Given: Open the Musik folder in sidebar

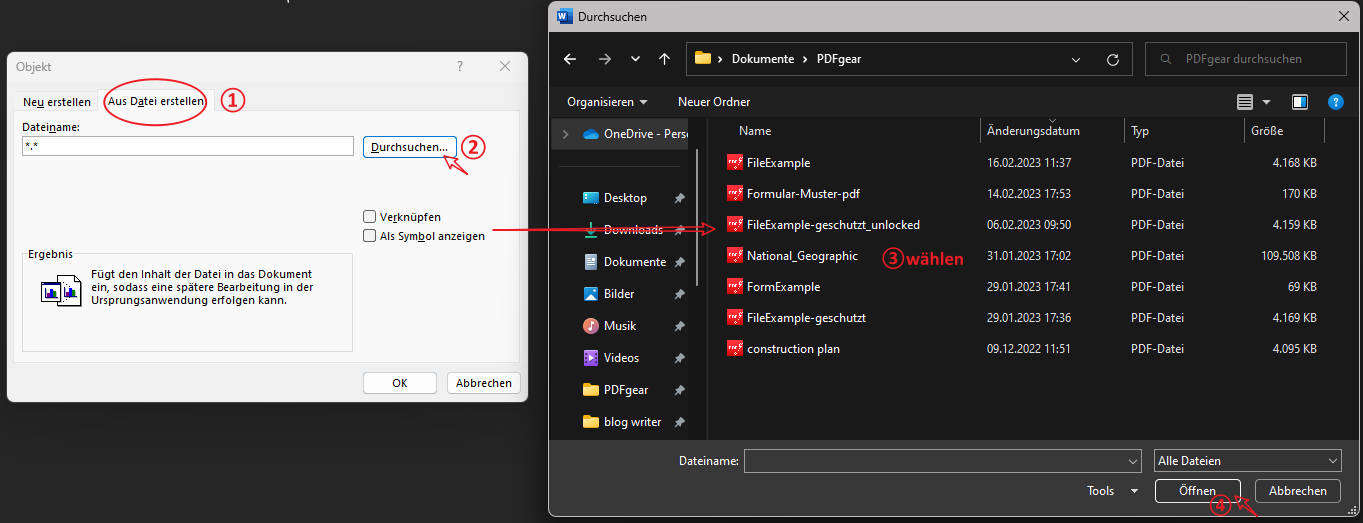Looking at the screenshot, I should coord(619,326).
